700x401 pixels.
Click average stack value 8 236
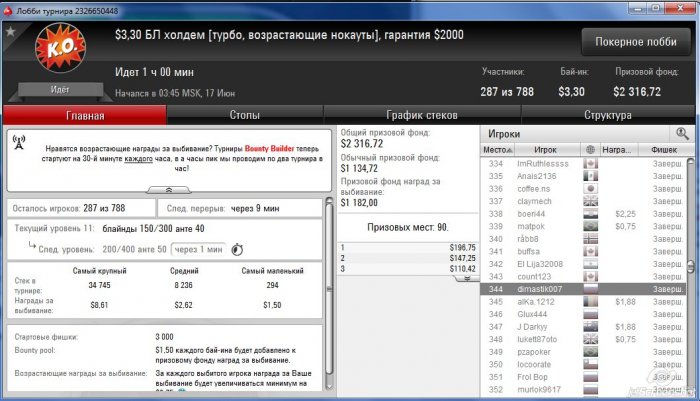point(183,285)
